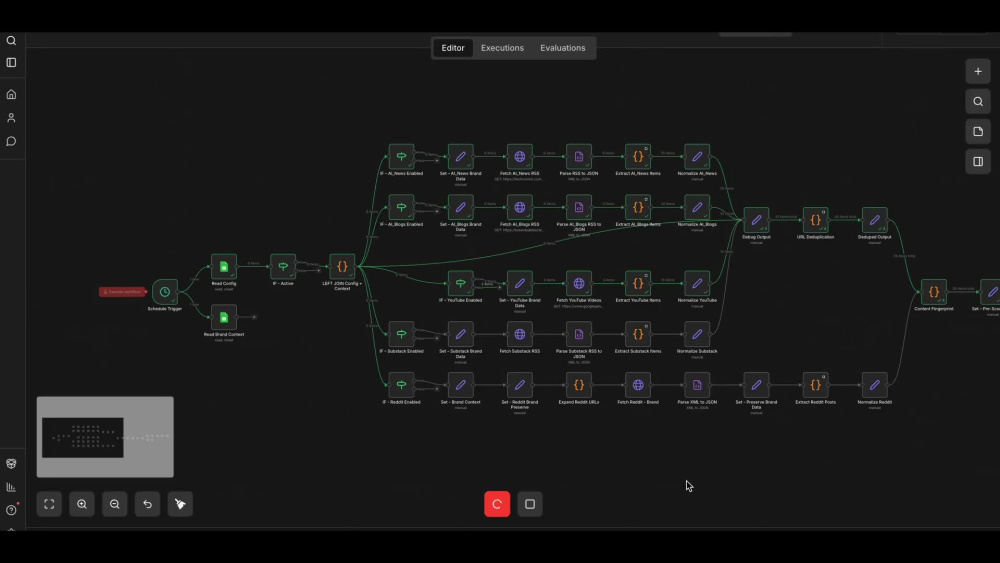
Task: Open the help question-mark icon
Action: (x=11, y=510)
